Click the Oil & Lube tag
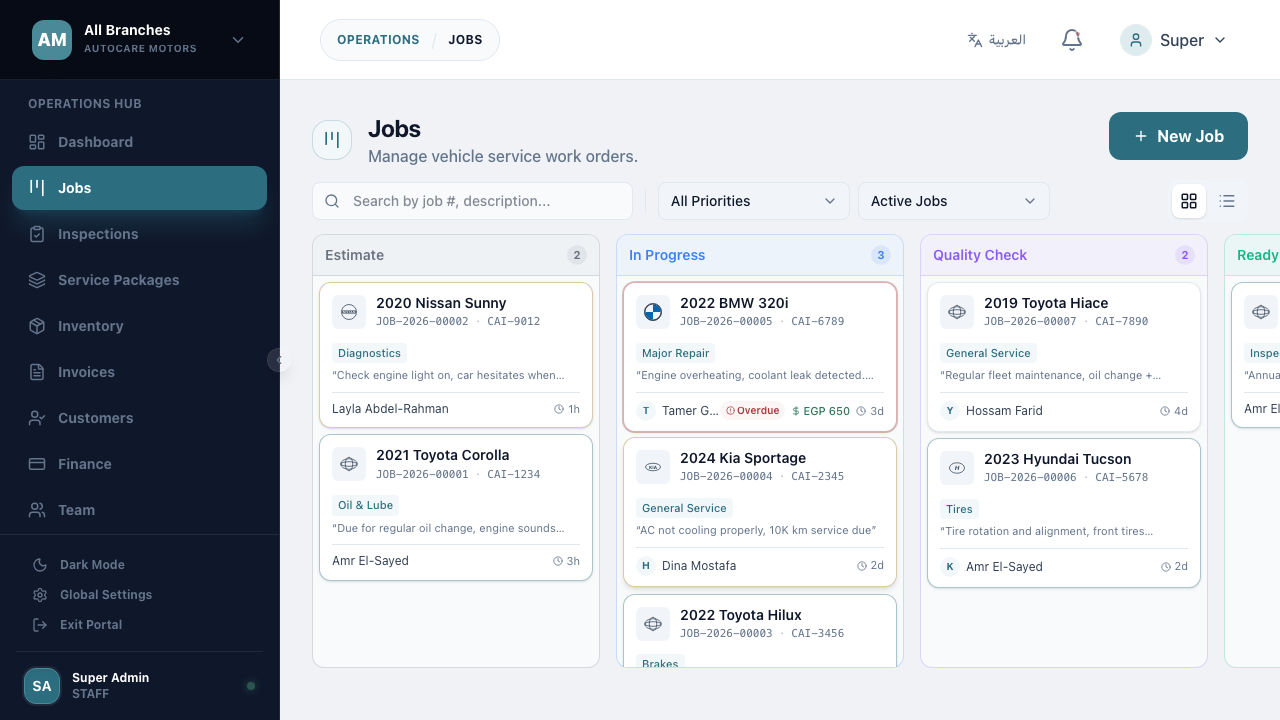Image resolution: width=1280 pixels, height=720 pixels. pyautogui.click(x=366, y=505)
